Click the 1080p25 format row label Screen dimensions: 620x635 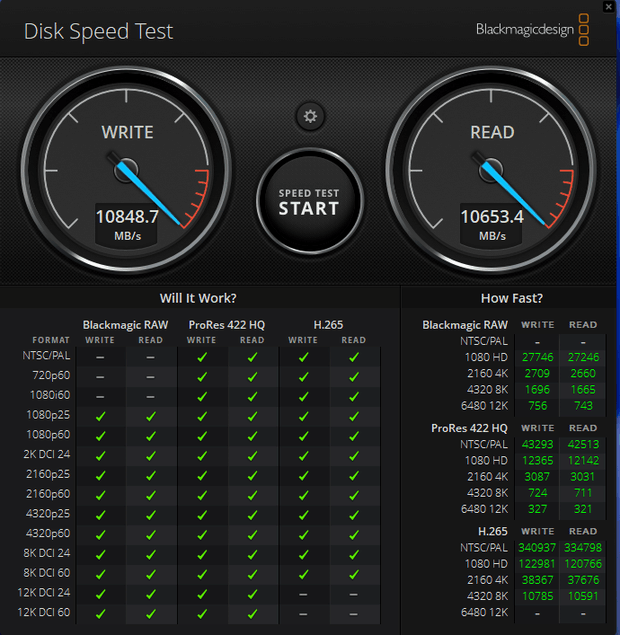click(x=48, y=415)
